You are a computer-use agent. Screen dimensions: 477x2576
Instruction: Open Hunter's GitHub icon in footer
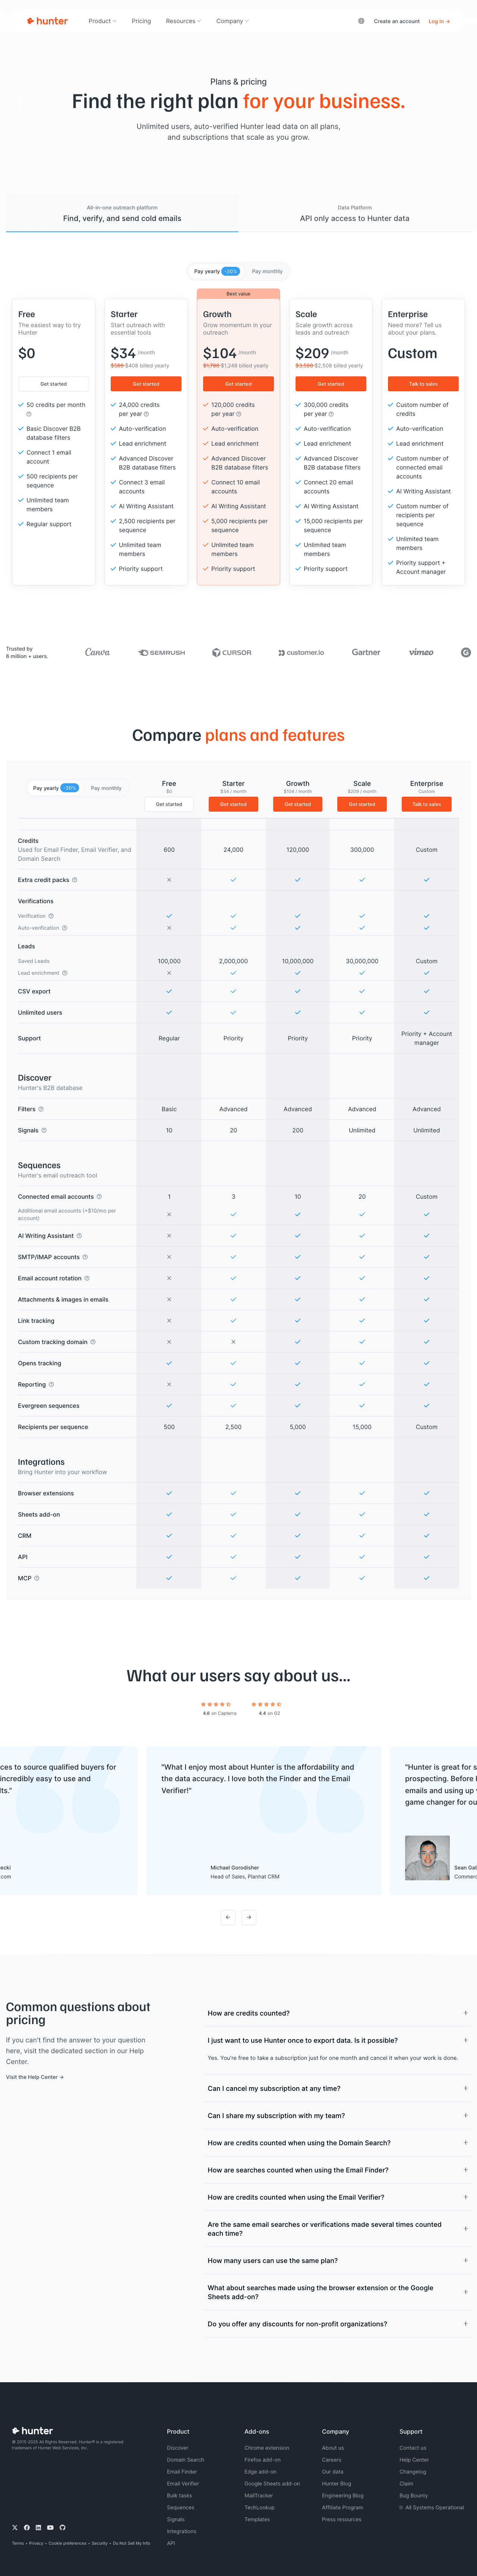62,2527
